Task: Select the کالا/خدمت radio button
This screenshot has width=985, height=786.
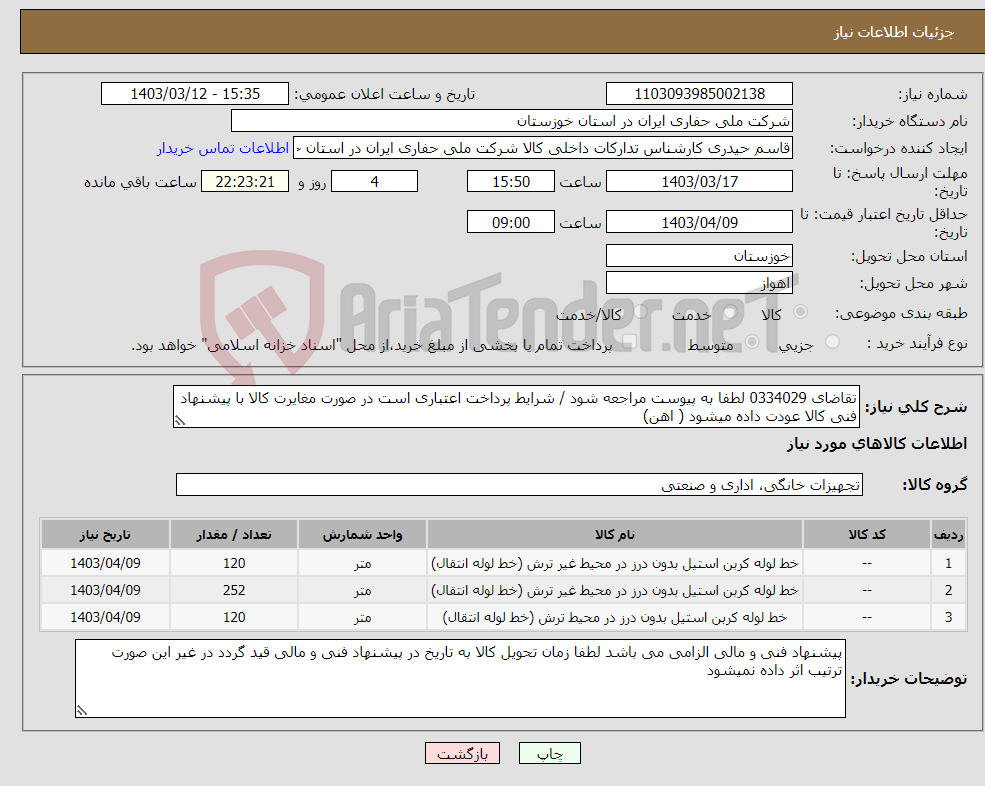Action: tap(640, 312)
